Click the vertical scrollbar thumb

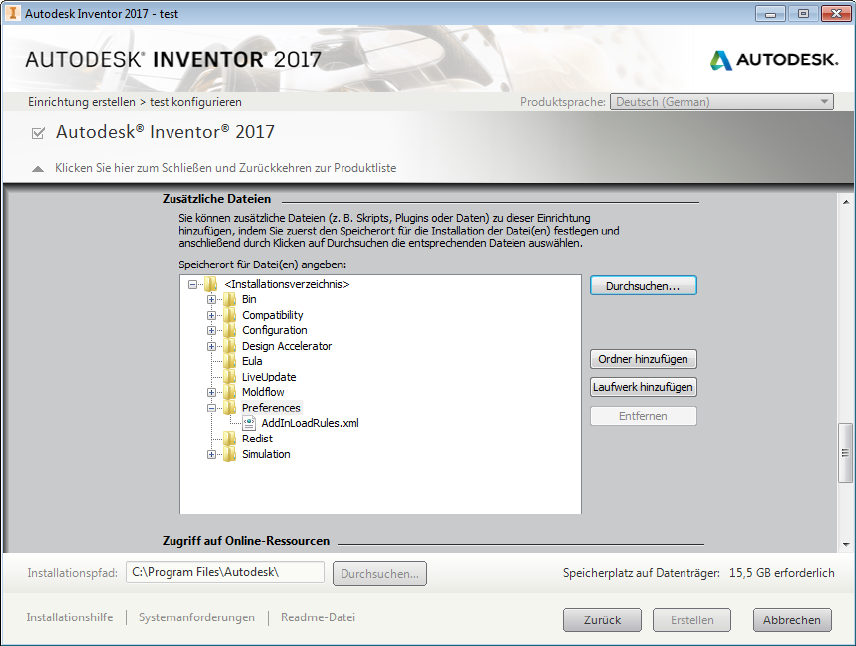(x=845, y=453)
